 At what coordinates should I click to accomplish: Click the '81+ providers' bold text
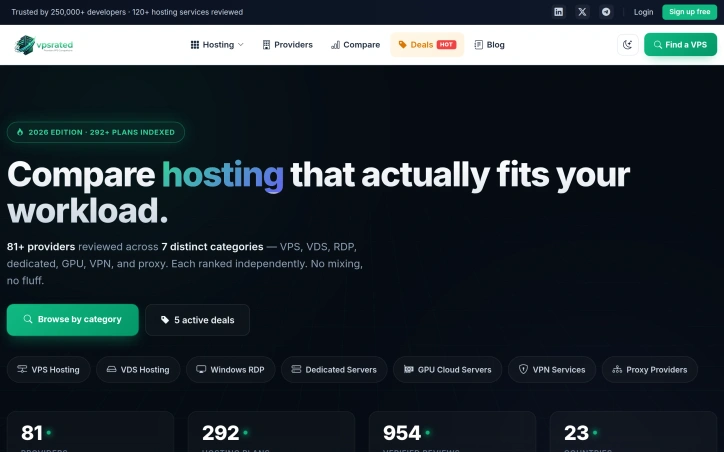click(x=41, y=247)
